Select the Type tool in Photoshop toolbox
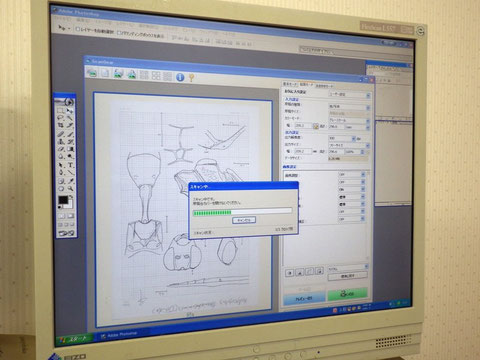This screenshot has height=360, width=480. (71, 165)
